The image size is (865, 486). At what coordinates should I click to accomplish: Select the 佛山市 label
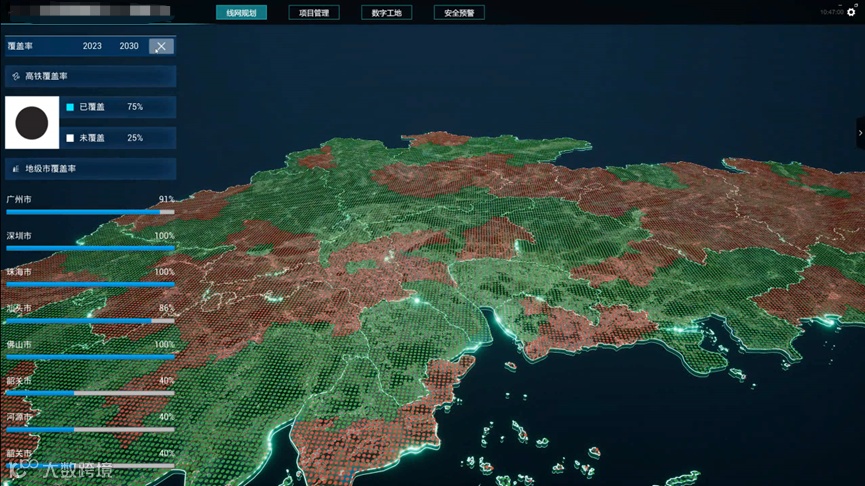[x=19, y=344]
